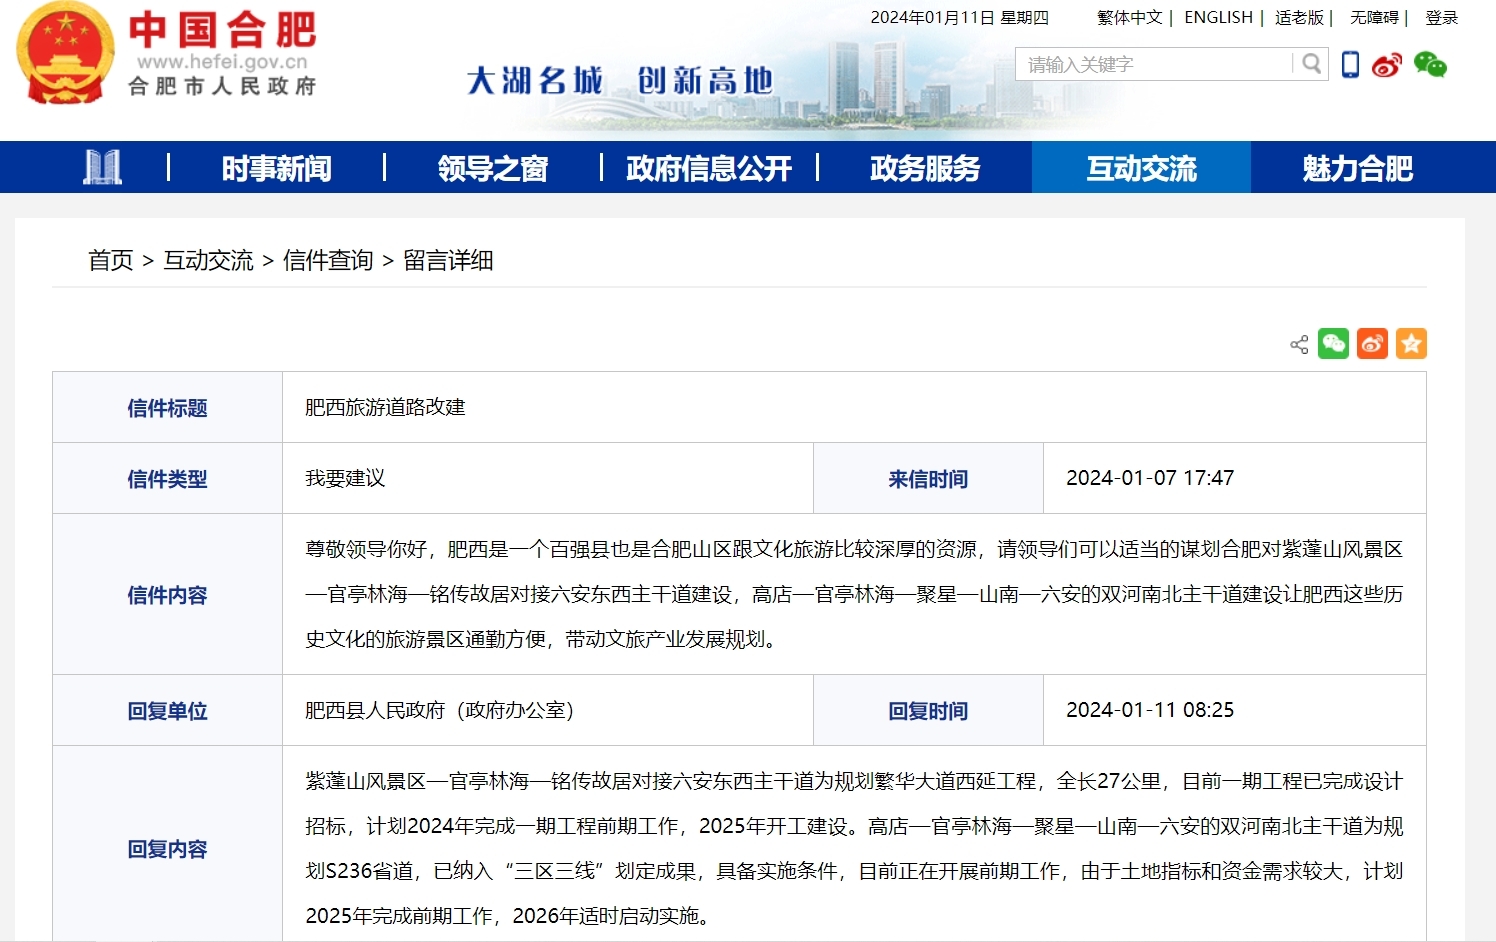Viewport: 1496px width, 942px height.
Task: Switch to the 互动交流 navigation tab
Action: [x=1140, y=168]
